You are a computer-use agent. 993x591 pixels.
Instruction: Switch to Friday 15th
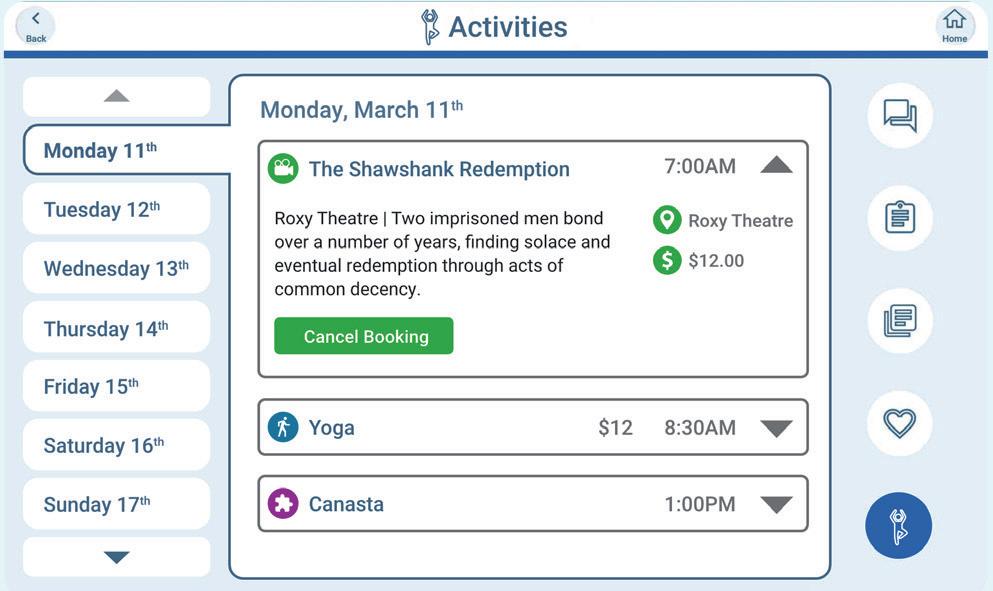(x=116, y=386)
